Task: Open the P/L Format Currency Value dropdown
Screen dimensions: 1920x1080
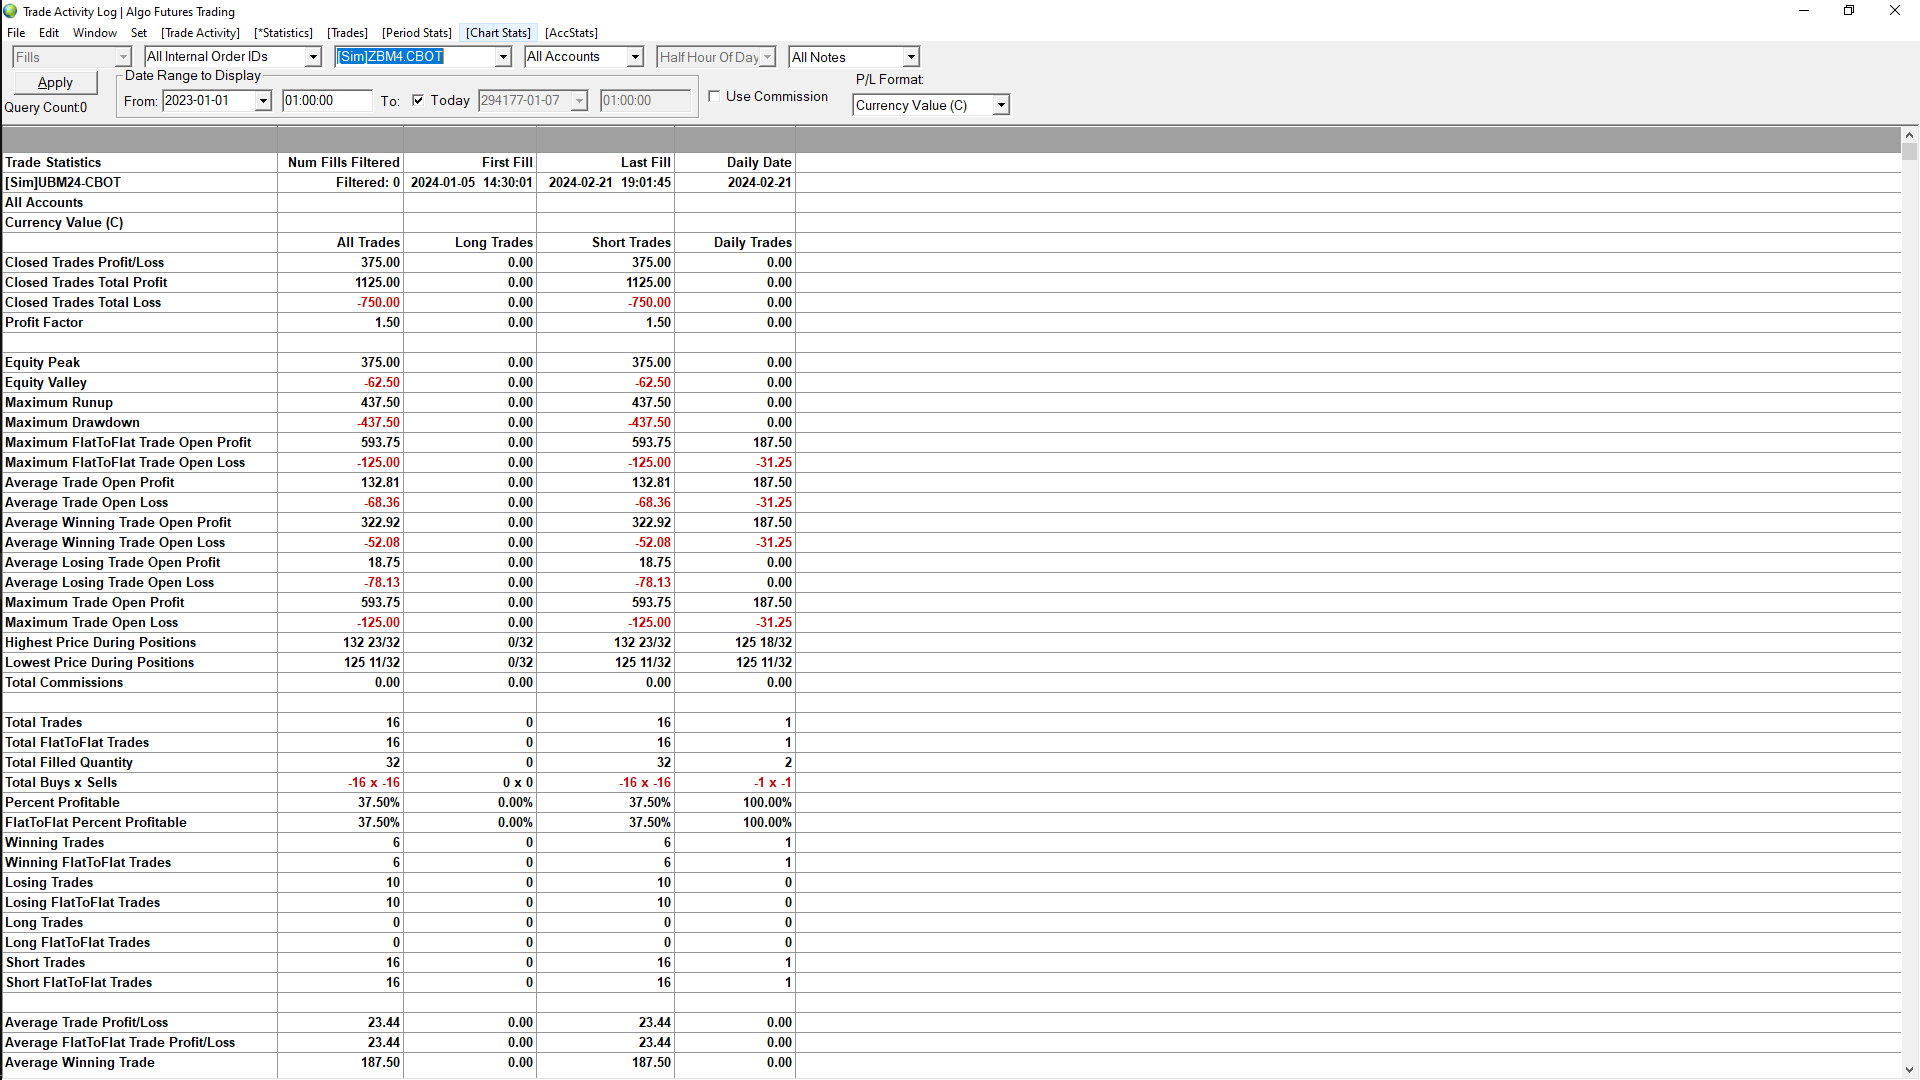Action: coord(1000,105)
